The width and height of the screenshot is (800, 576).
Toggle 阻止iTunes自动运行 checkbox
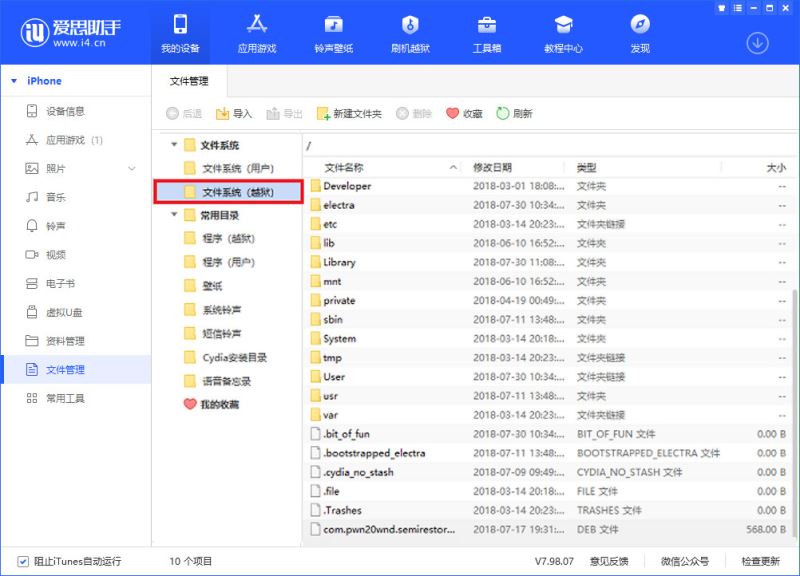pos(23,561)
